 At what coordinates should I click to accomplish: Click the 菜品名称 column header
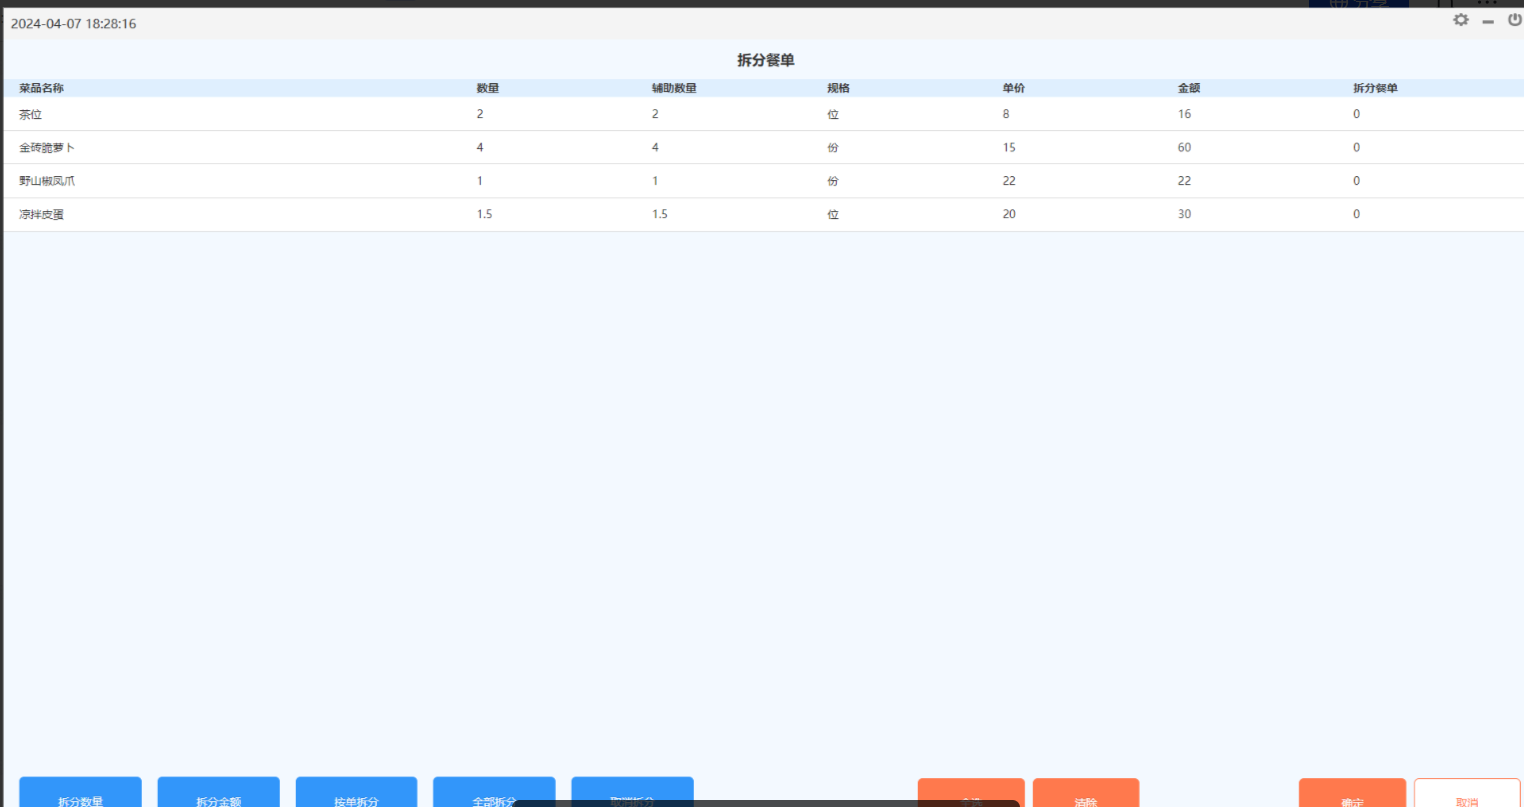pyautogui.click(x=41, y=88)
